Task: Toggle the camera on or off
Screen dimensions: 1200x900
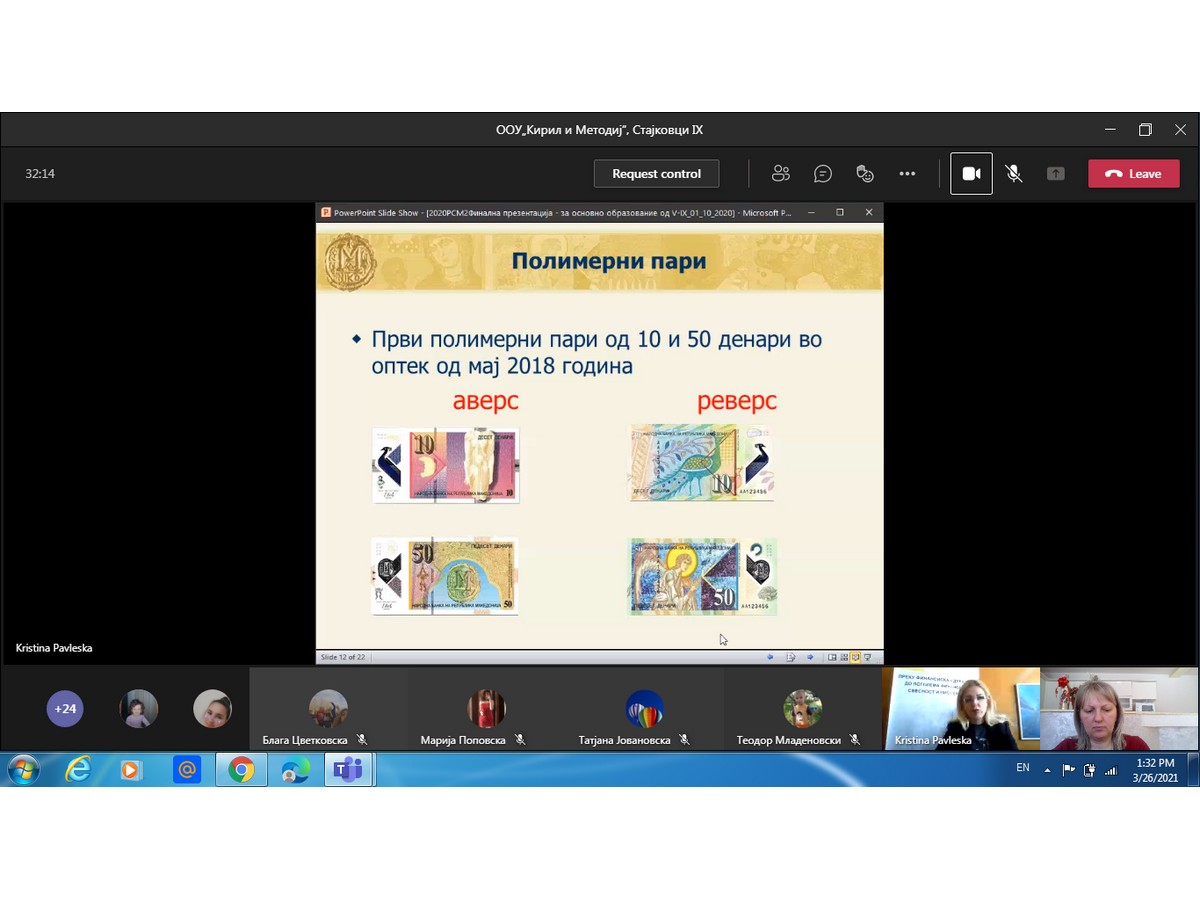Action: point(971,174)
